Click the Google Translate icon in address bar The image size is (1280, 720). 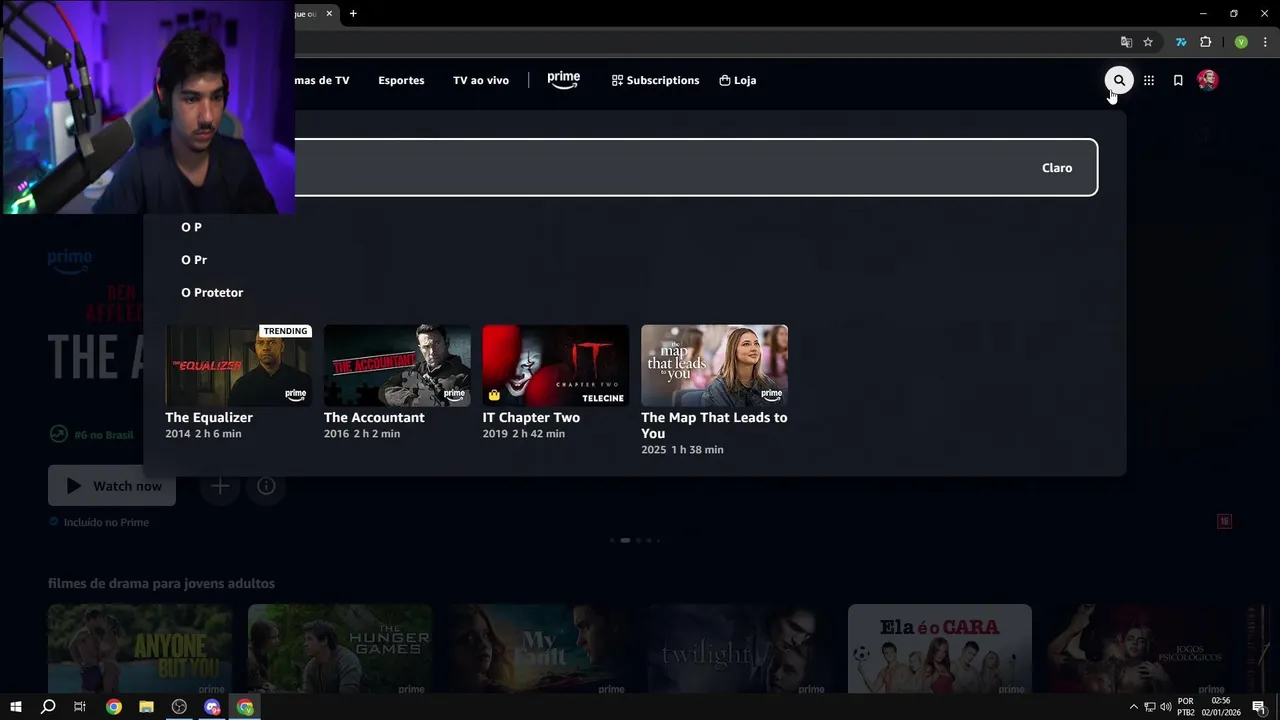click(1126, 42)
